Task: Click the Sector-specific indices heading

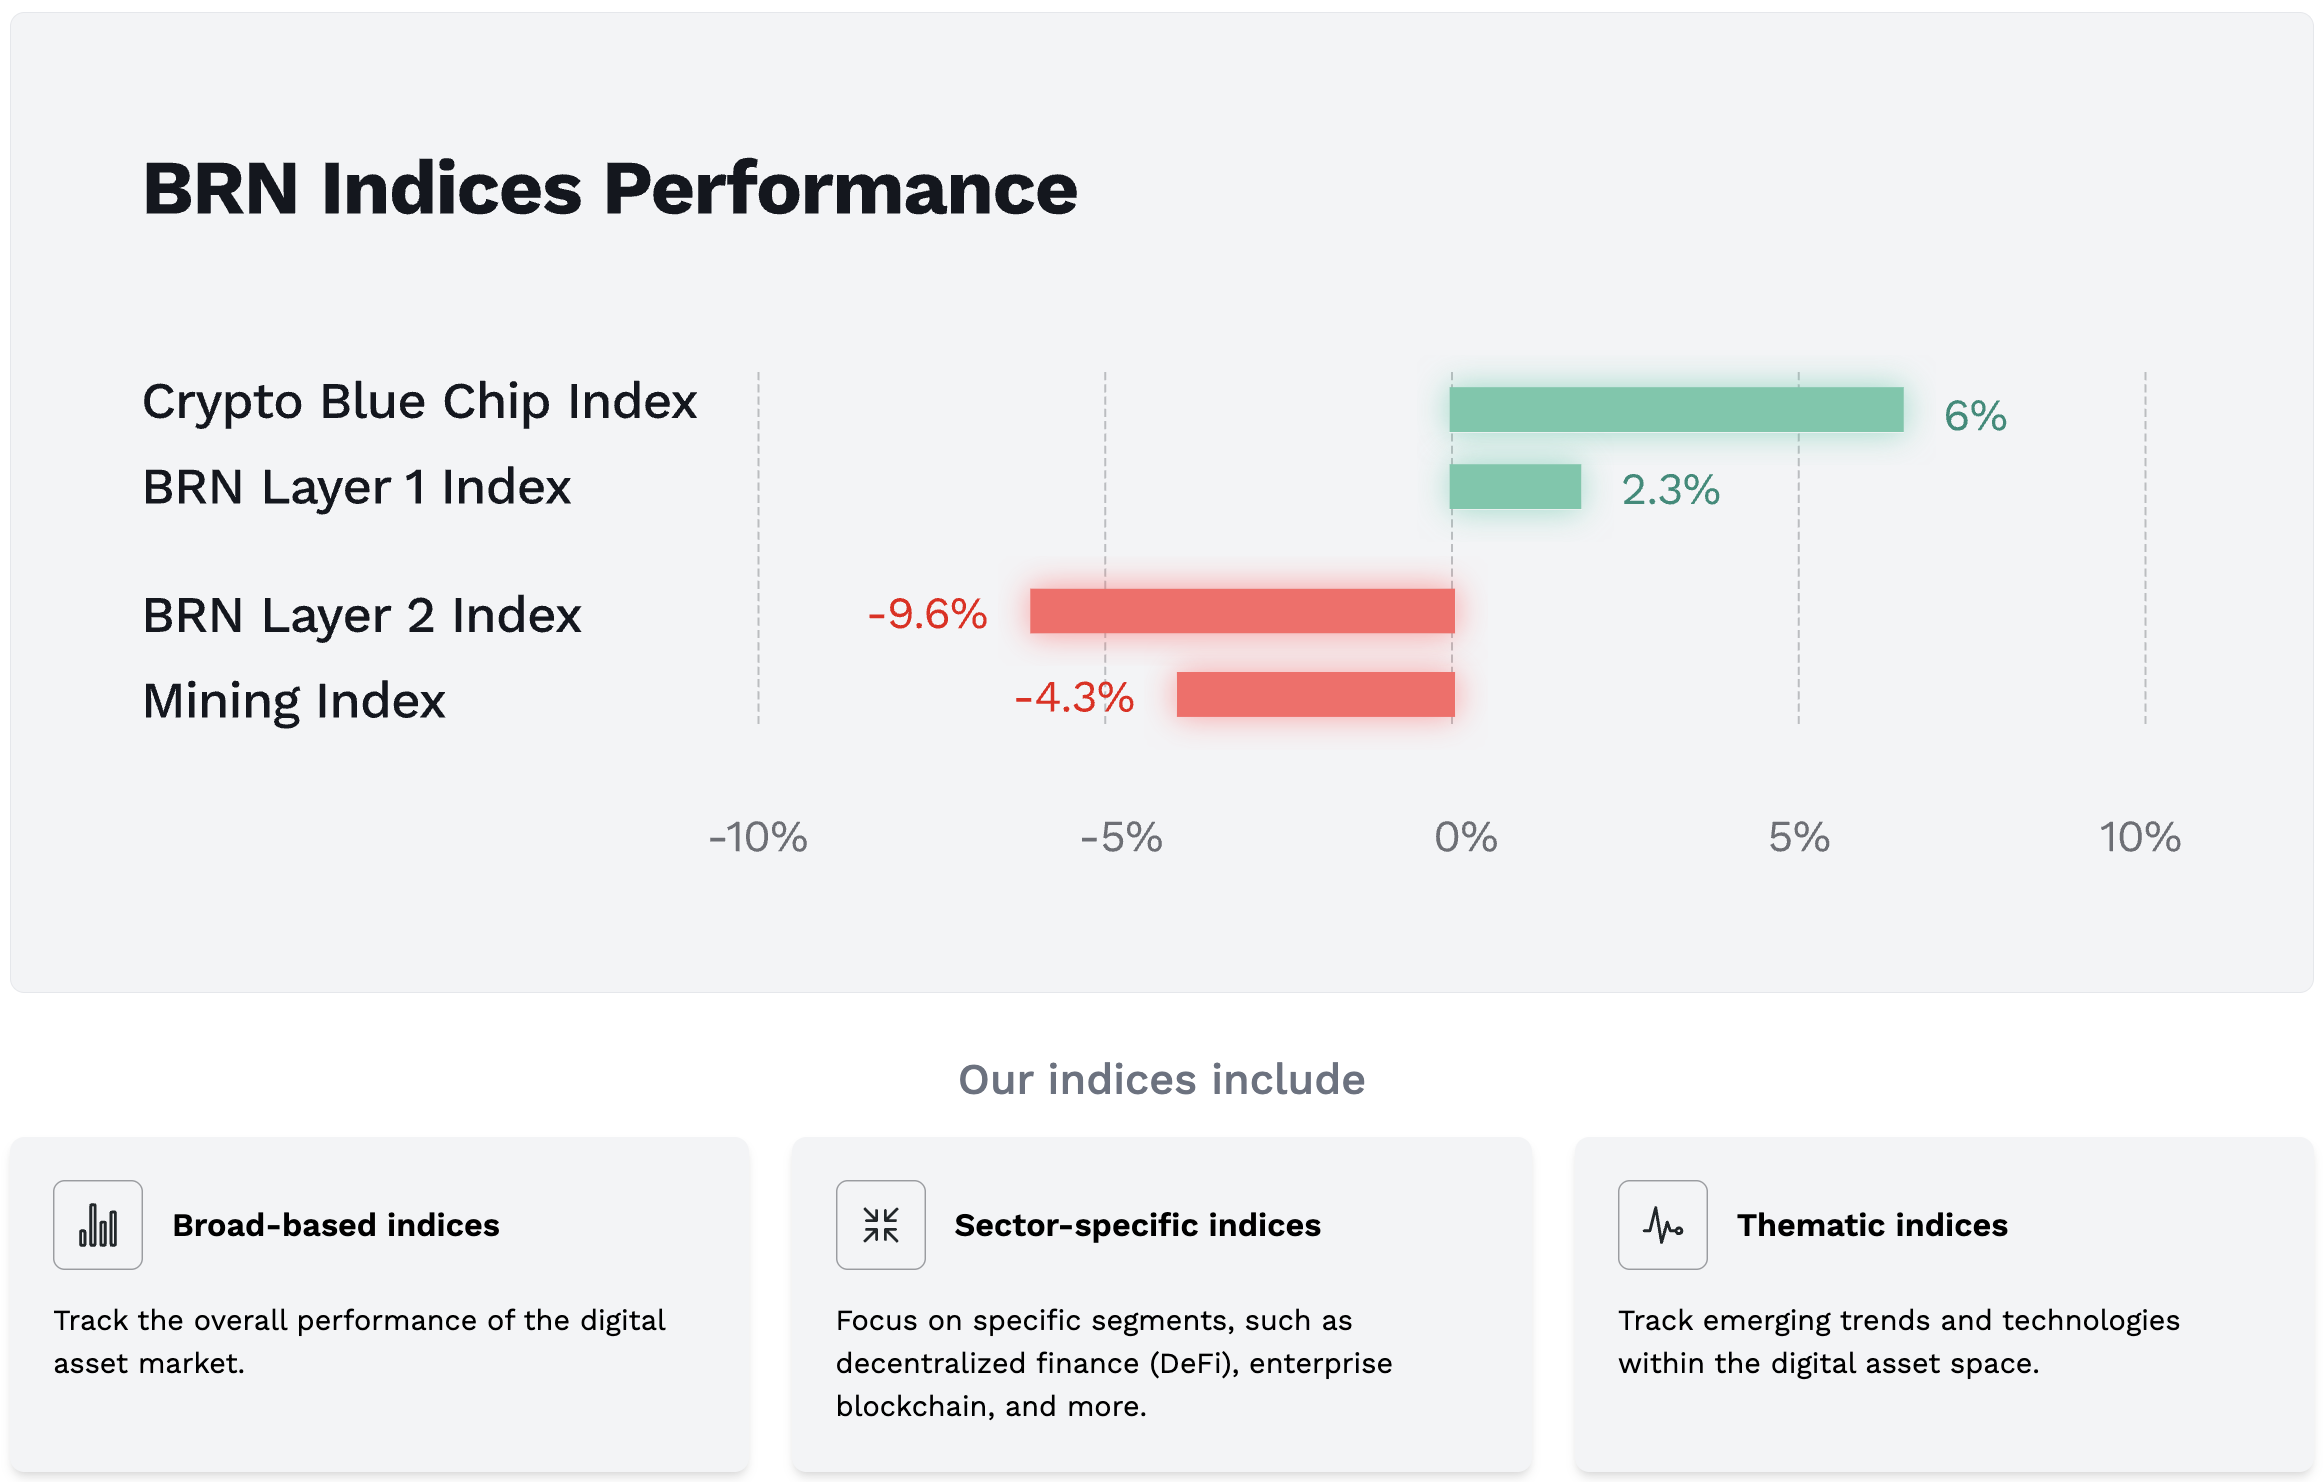Action: point(1137,1225)
